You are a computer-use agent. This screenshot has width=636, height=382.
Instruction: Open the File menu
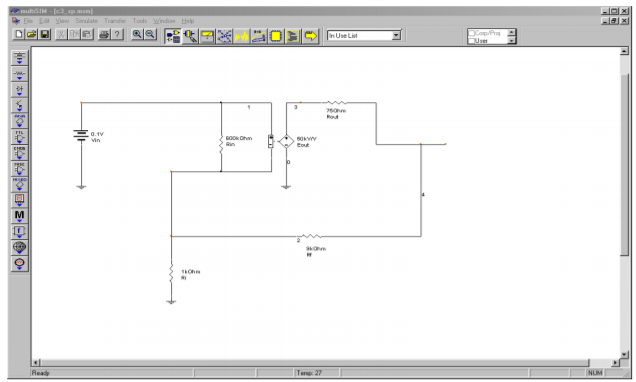tap(28, 21)
